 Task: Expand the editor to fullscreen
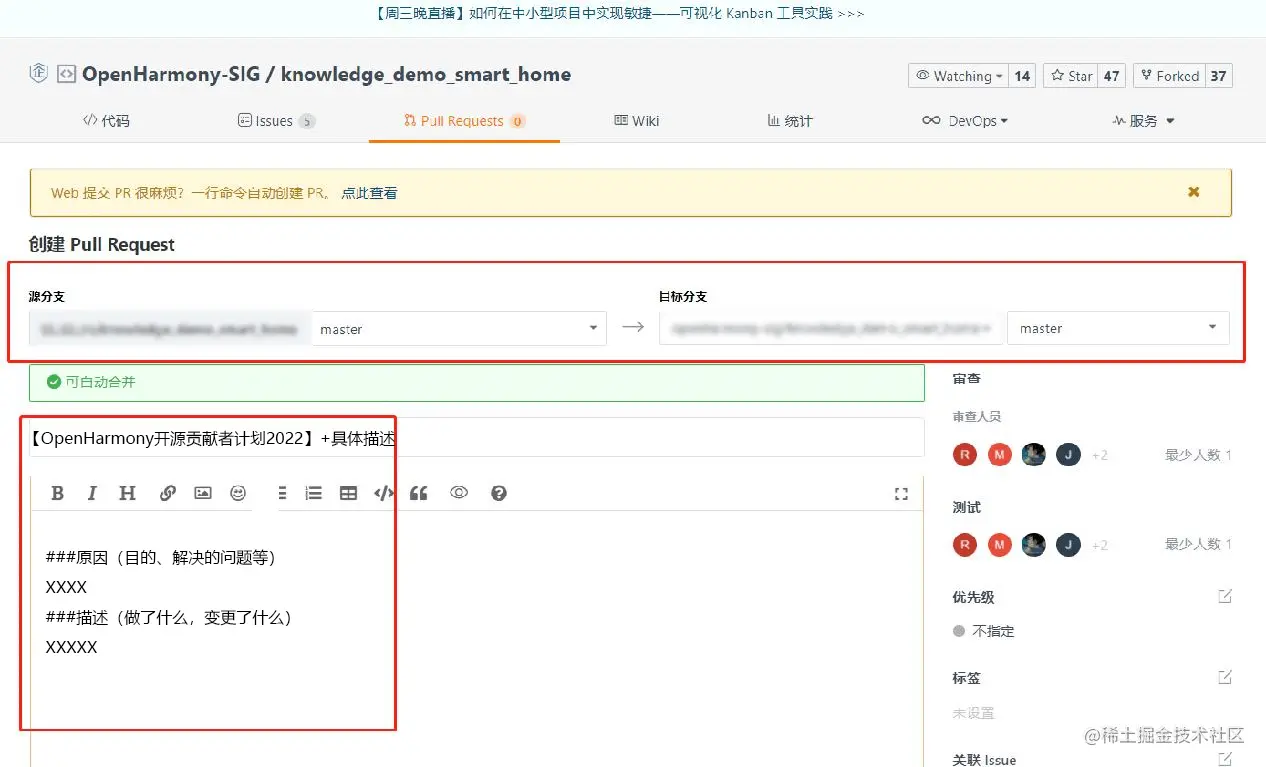coord(901,494)
